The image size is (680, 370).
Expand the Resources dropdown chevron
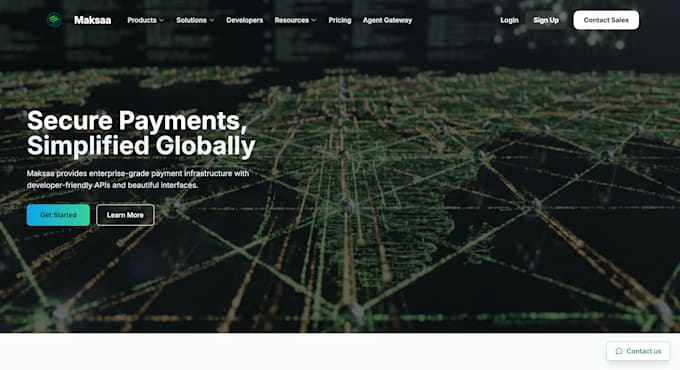[x=314, y=20]
